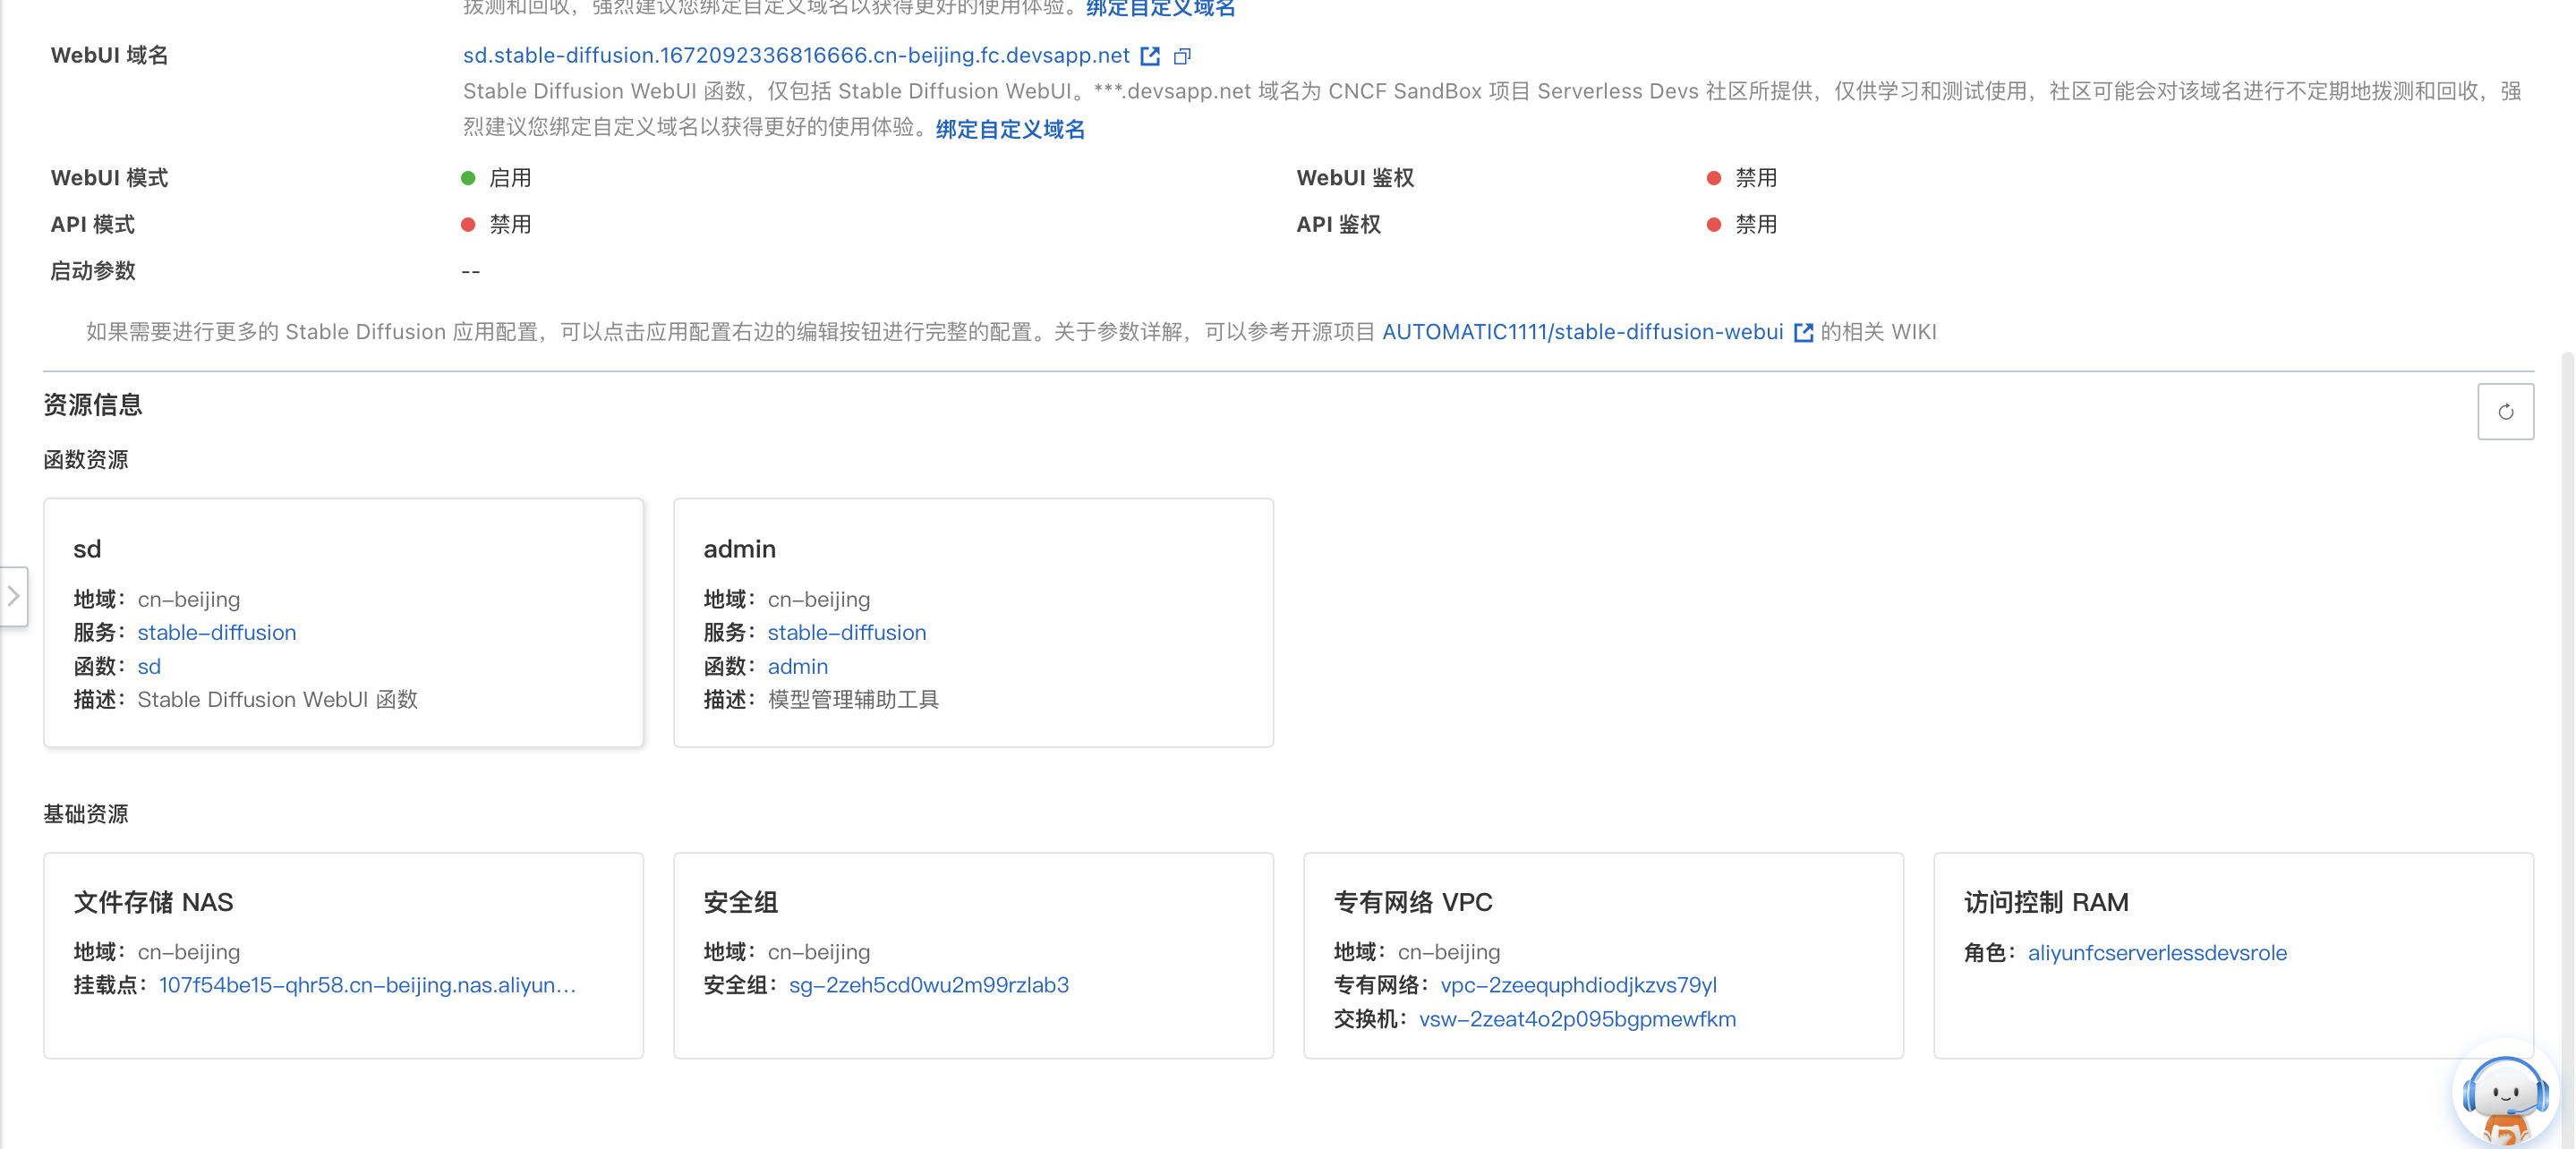
Task: Expand the collapsed left sidebar arrow
Action: point(14,596)
